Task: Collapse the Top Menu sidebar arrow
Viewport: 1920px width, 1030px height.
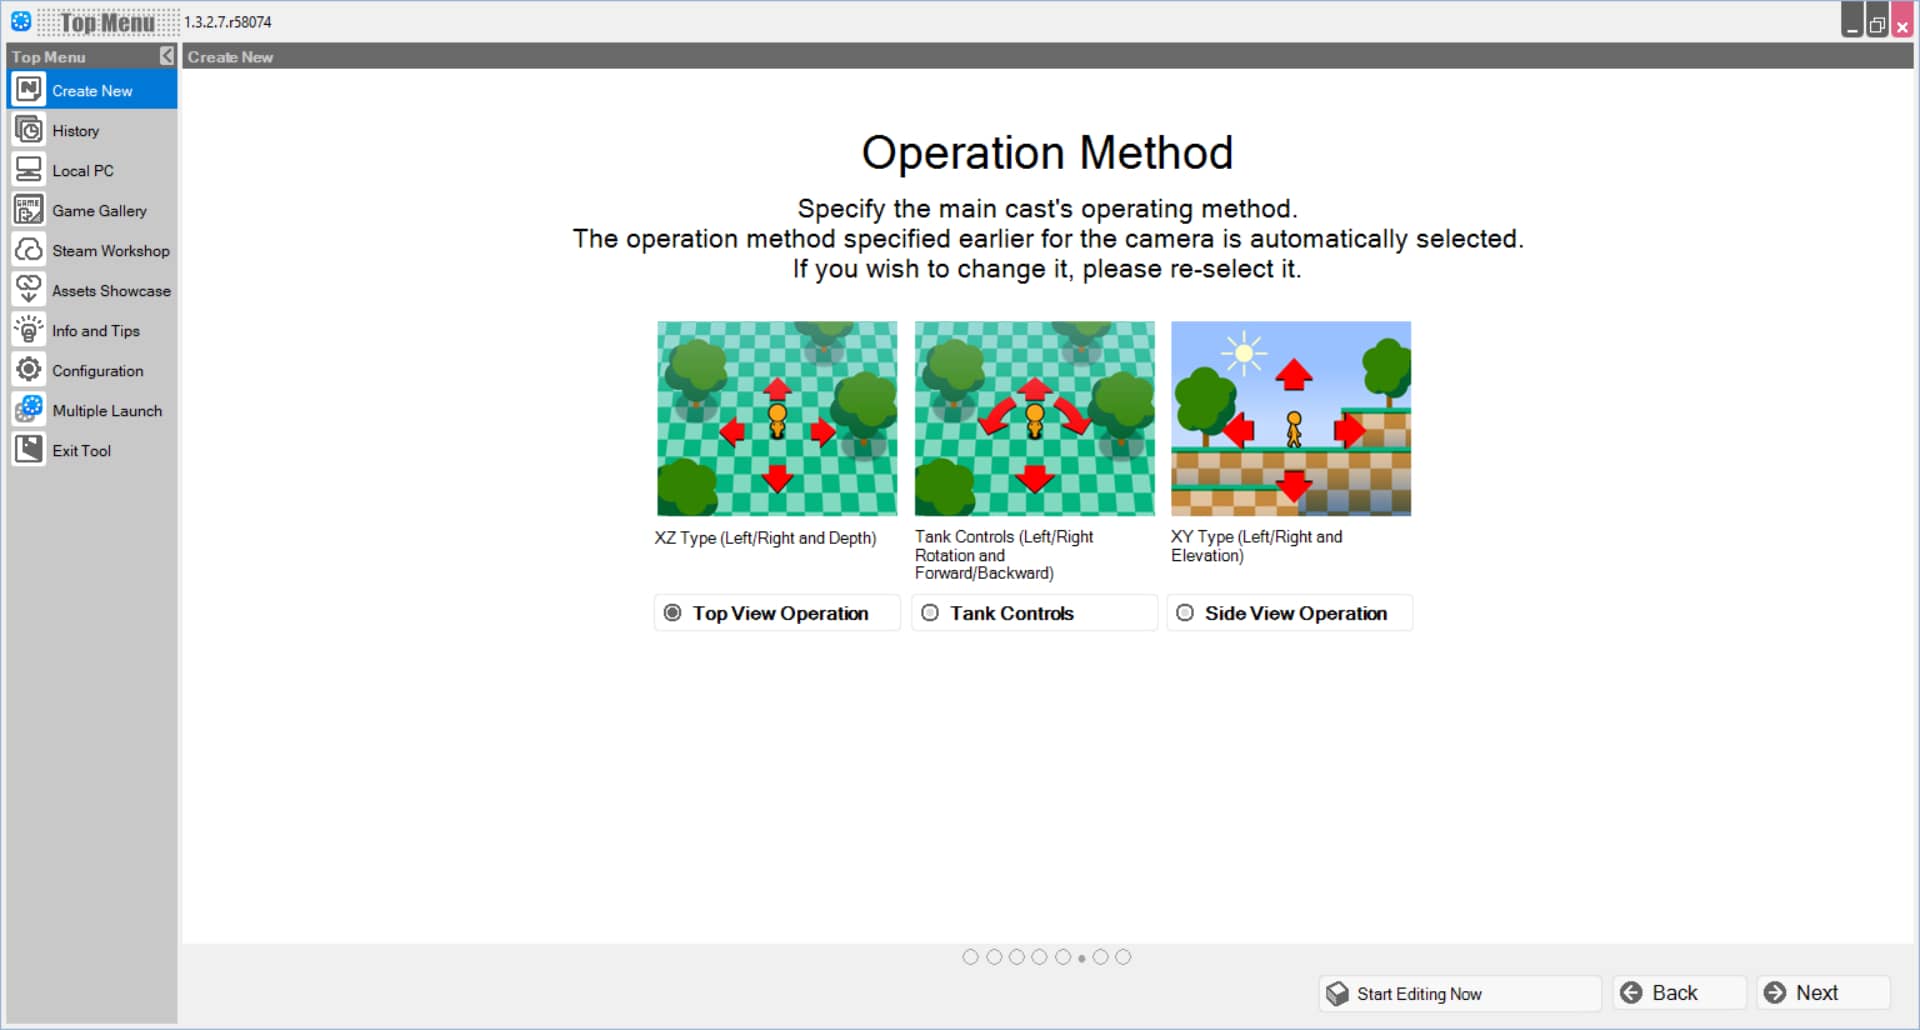Action: click(167, 56)
